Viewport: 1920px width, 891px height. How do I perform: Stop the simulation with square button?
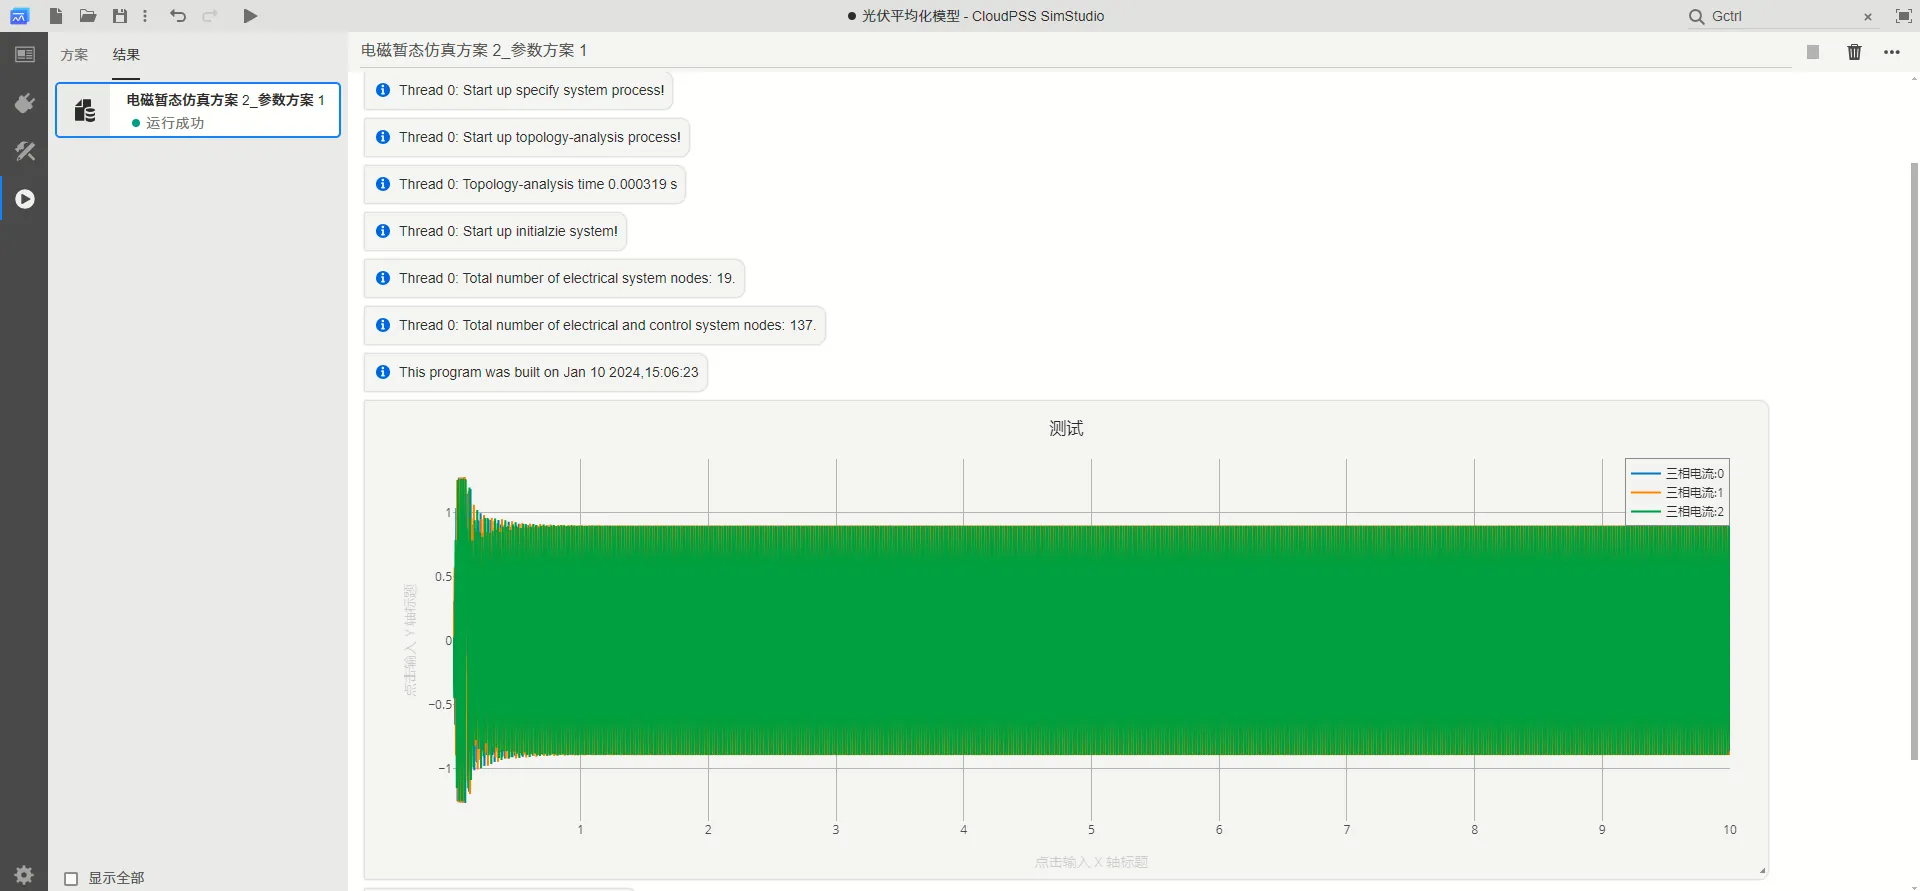point(1812,52)
